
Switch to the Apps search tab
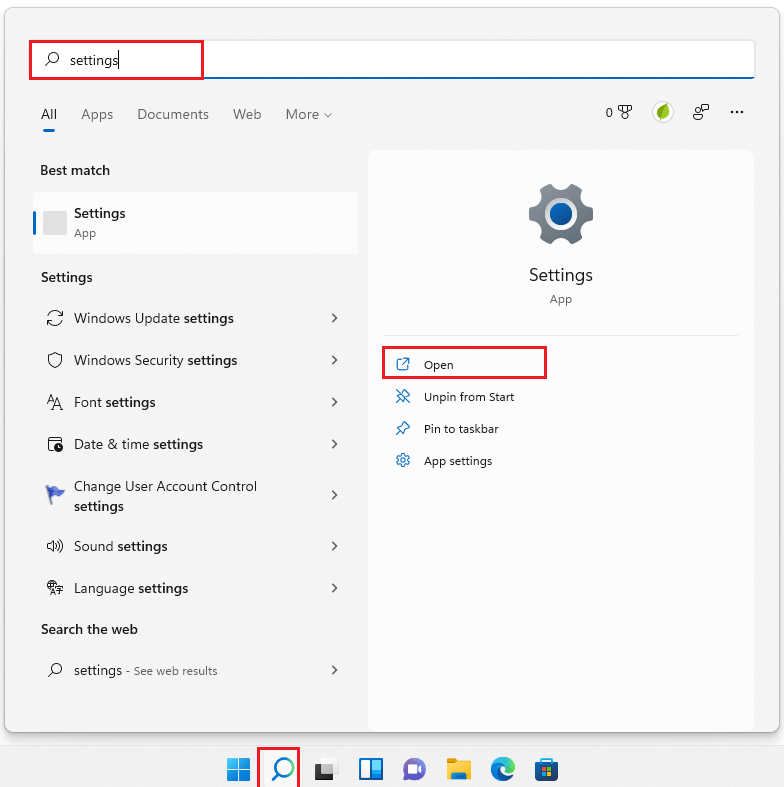(x=97, y=114)
